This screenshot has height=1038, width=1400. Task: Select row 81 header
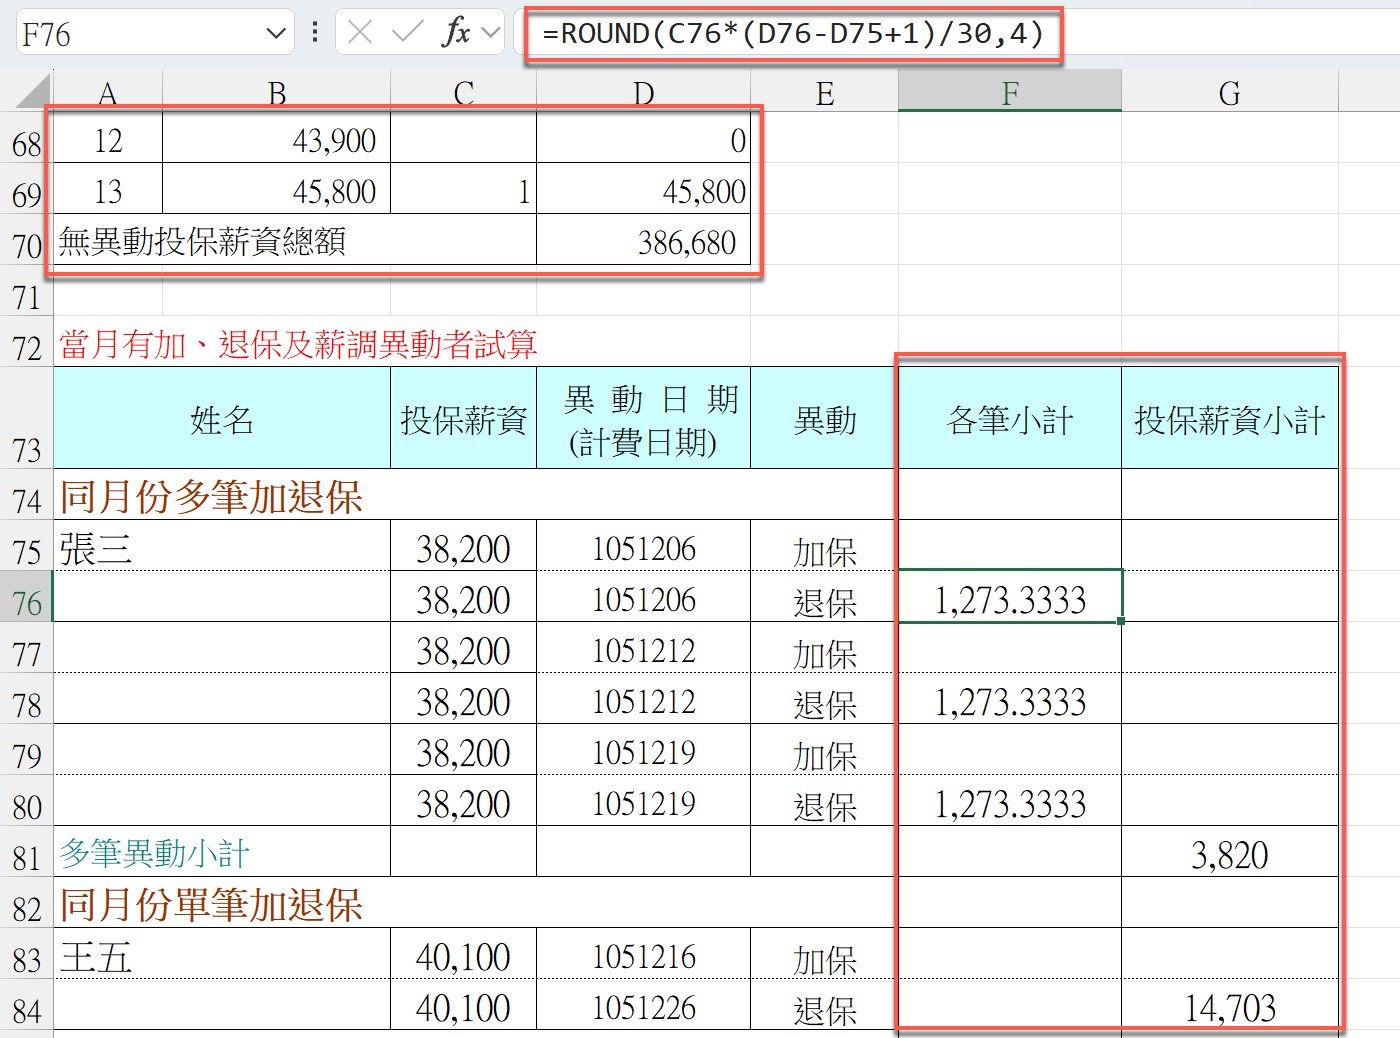(x=27, y=858)
